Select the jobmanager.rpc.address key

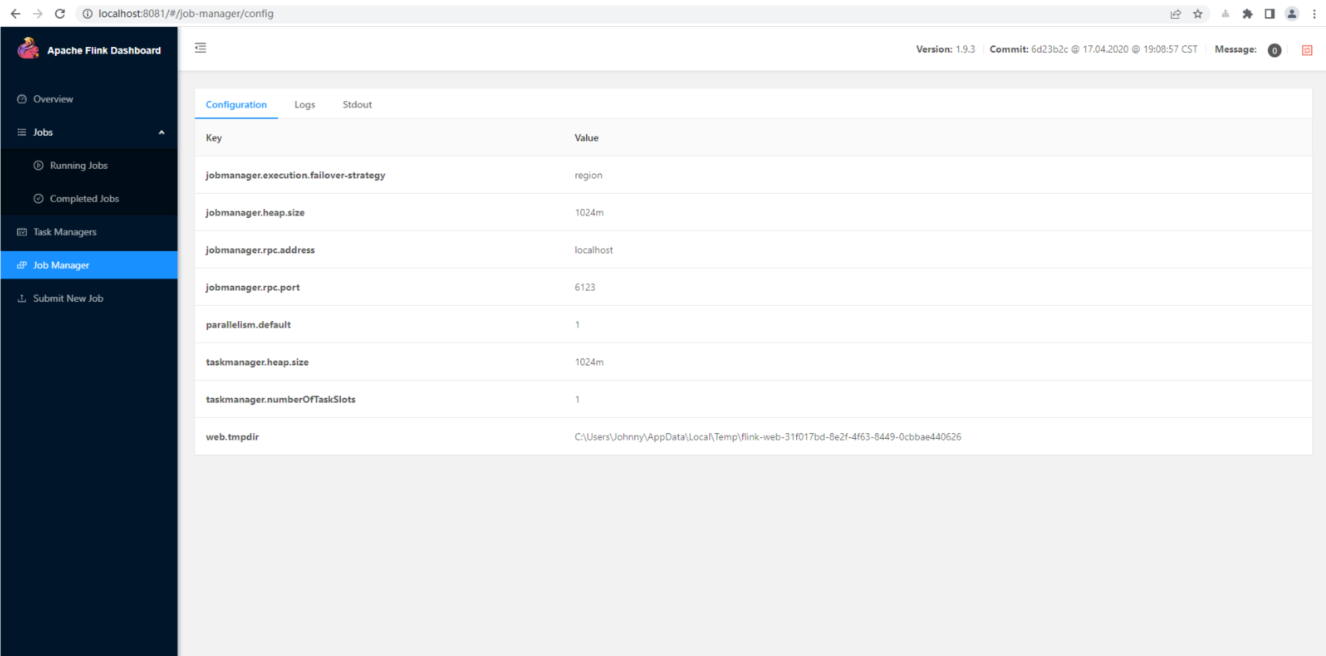tap(260, 250)
